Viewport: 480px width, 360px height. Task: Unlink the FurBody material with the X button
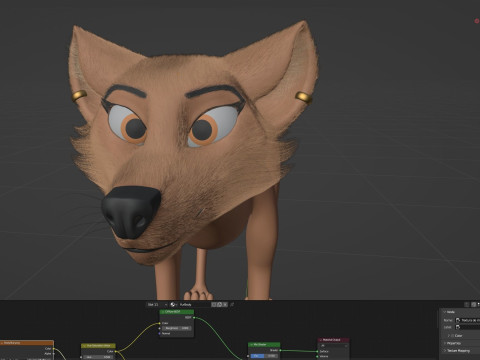[225, 304]
